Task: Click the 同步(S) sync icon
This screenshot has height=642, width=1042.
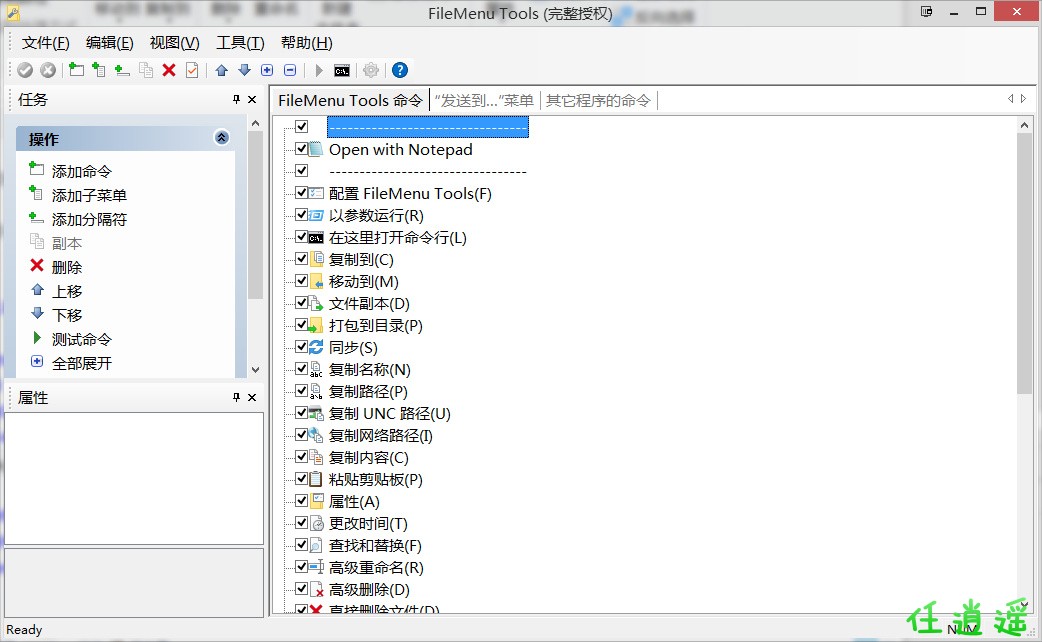Action: point(316,346)
